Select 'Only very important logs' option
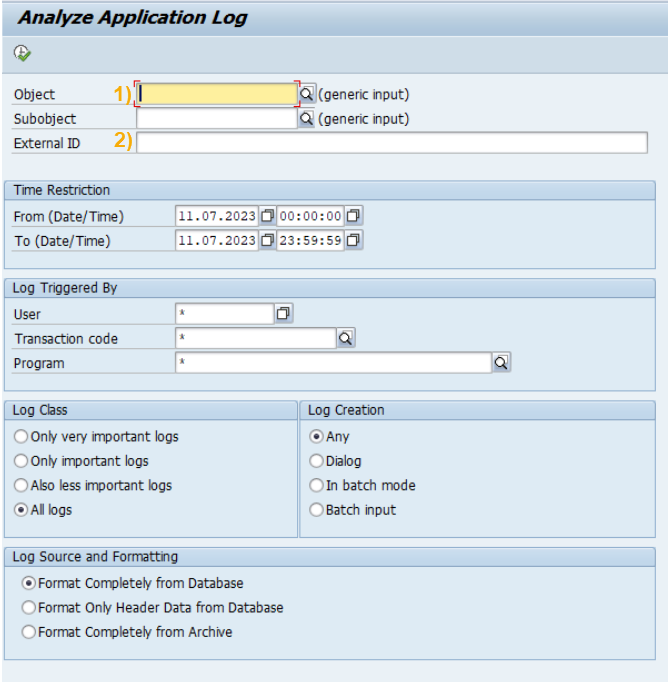Viewport: 668px width, 682px height. click(x=21, y=437)
